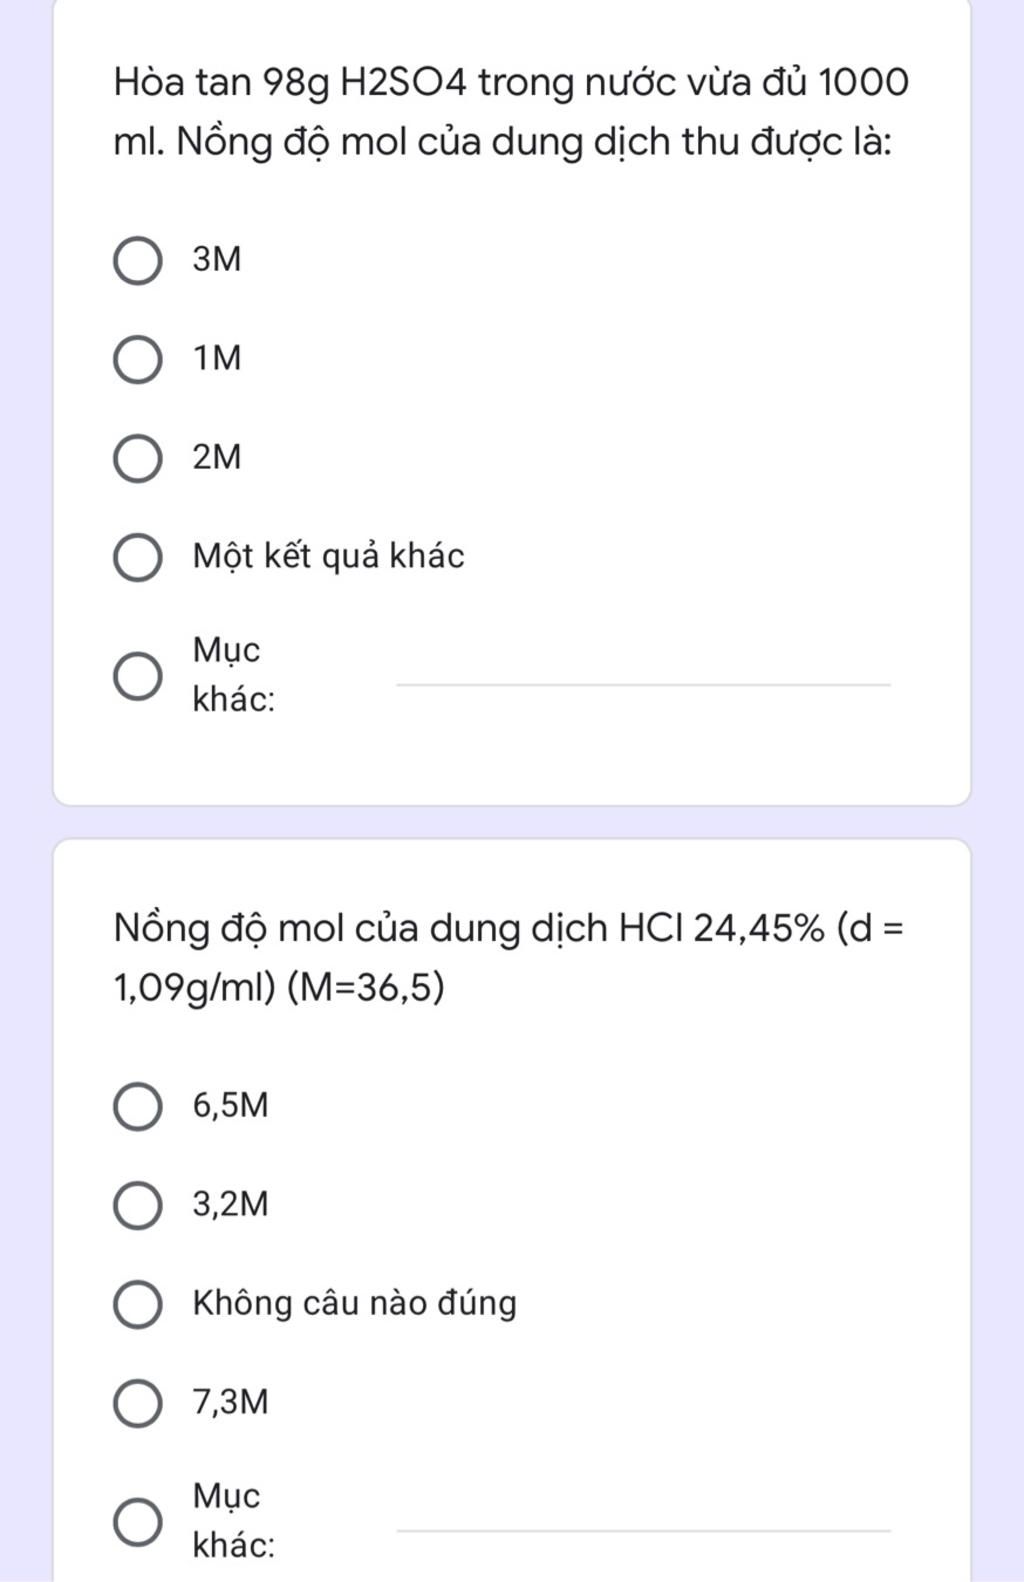This screenshot has height=1582, width=1024.
Task: Tick 'Mục khác' radio in the HCl question
Action: click(x=138, y=1522)
